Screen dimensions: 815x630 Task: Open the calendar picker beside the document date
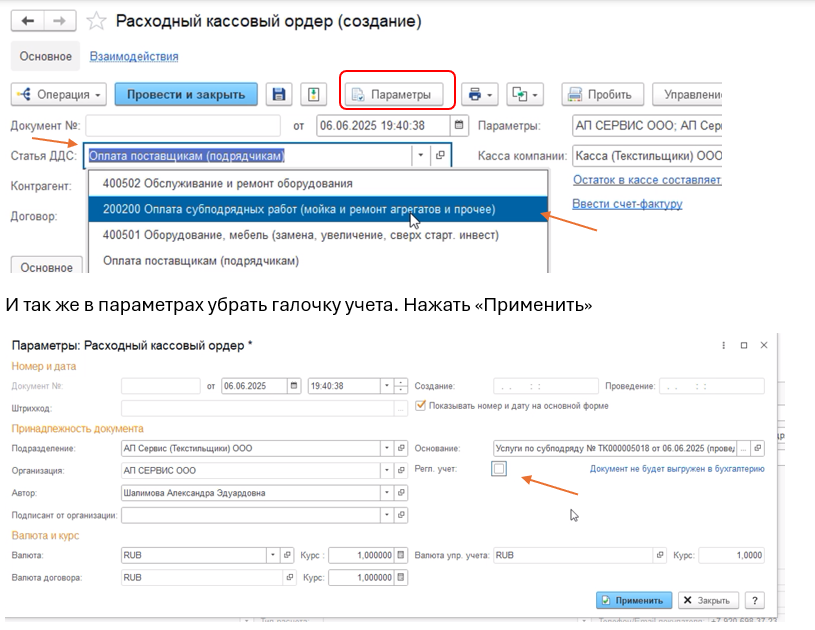pos(459,126)
